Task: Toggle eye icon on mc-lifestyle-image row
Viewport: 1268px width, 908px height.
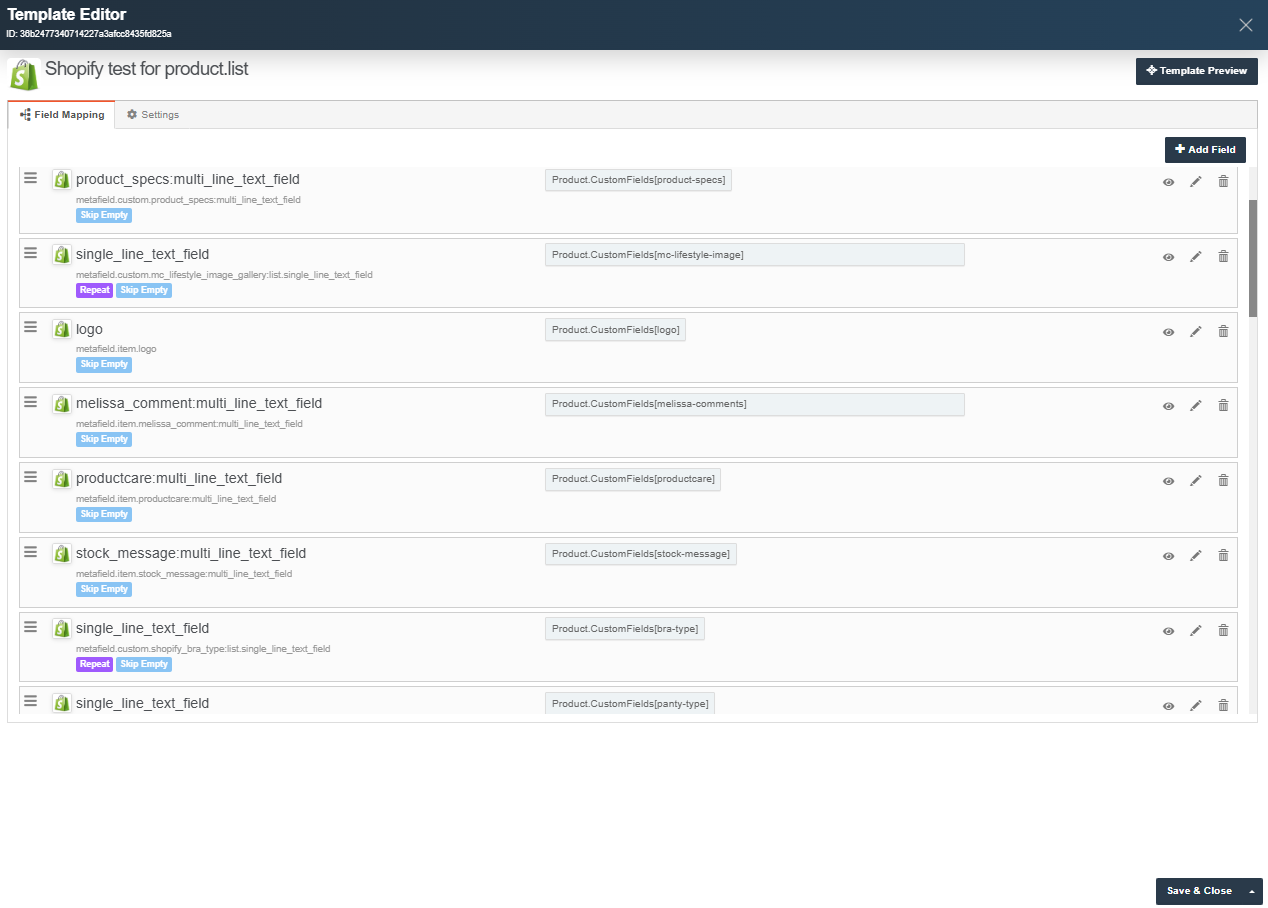Action: click(x=1168, y=257)
